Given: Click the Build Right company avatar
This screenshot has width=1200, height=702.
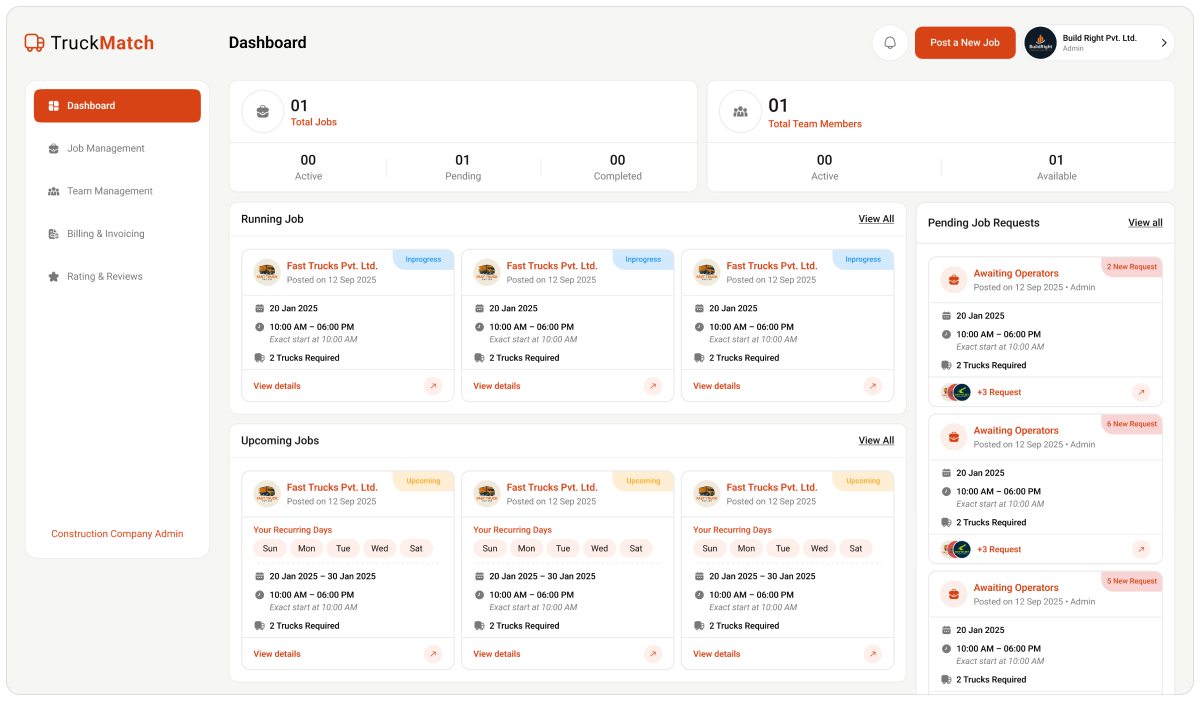Looking at the screenshot, I should [1040, 43].
